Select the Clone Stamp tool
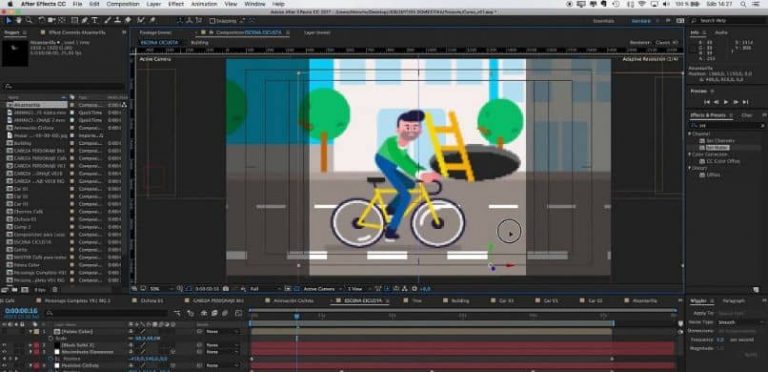The height and width of the screenshot is (372, 768). (118, 21)
